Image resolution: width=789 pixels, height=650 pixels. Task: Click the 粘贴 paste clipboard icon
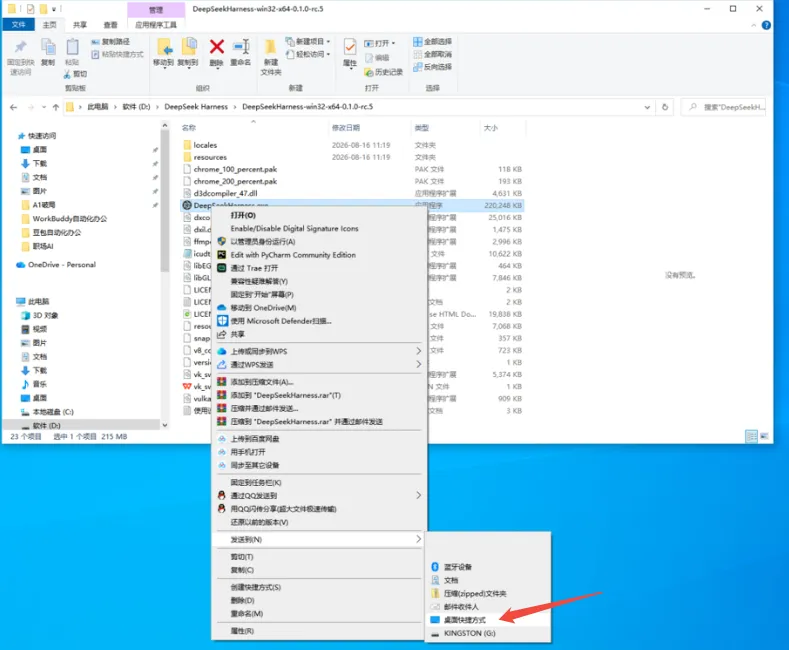[72, 47]
